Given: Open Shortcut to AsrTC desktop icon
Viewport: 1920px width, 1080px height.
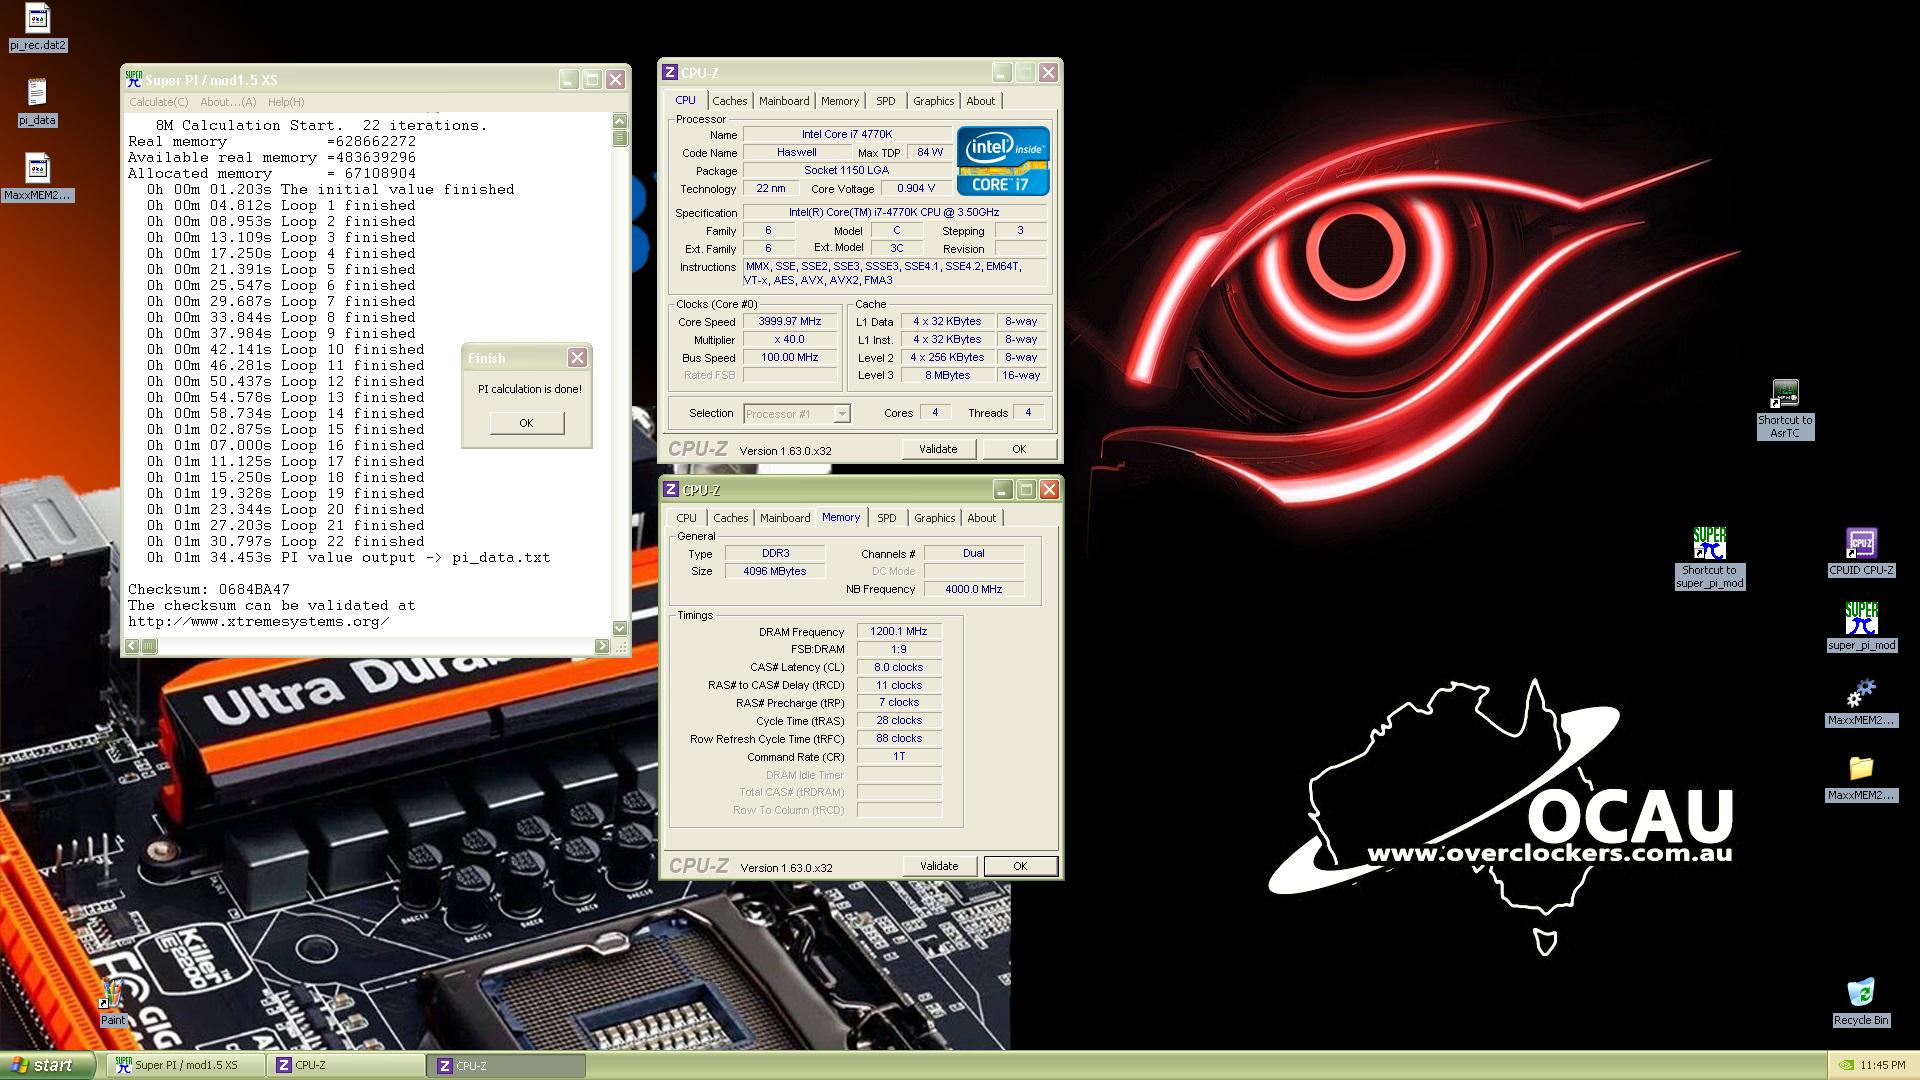Looking at the screenshot, I should [x=1785, y=395].
